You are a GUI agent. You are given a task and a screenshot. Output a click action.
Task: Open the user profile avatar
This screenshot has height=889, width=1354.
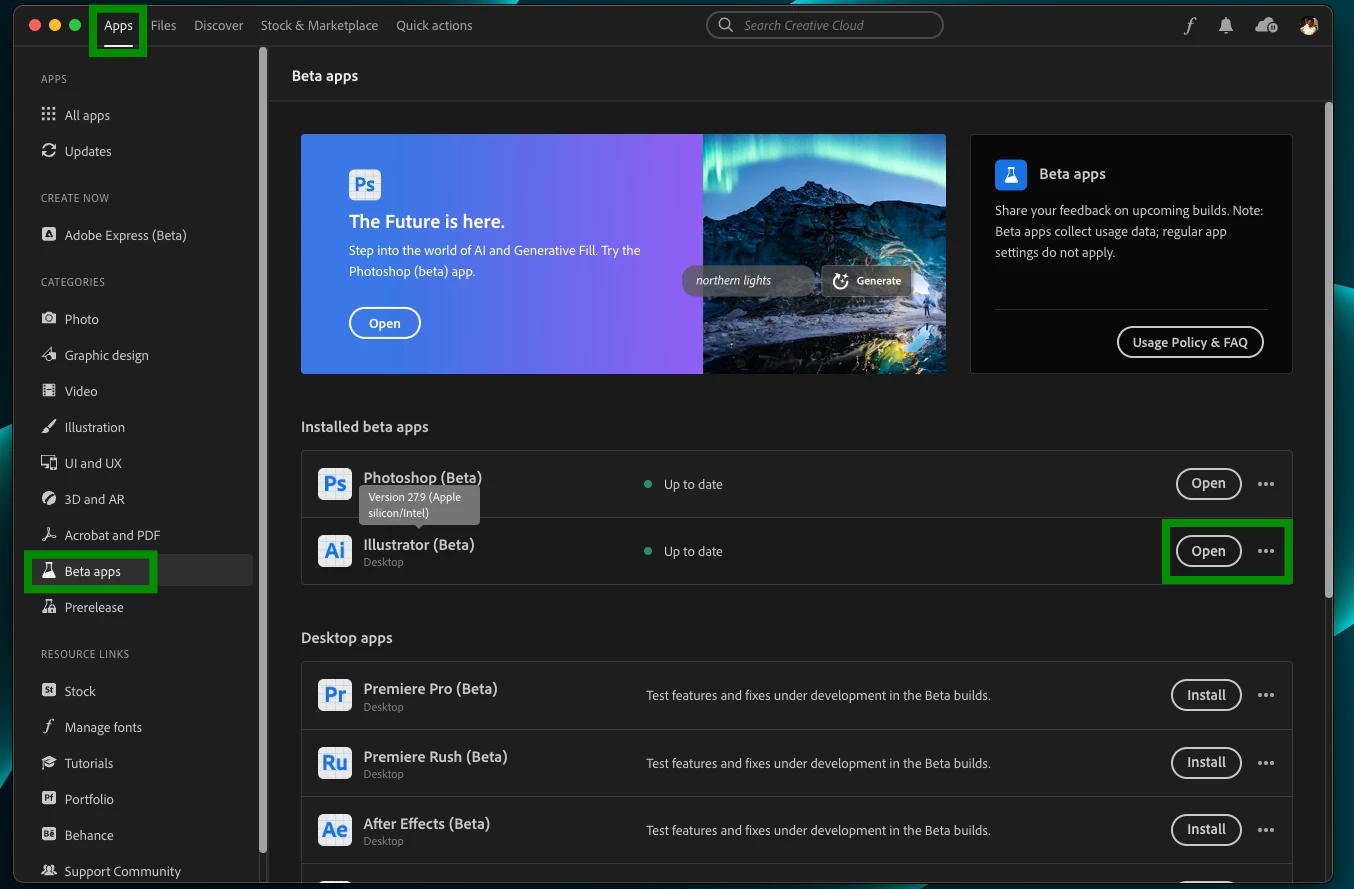pos(1308,26)
